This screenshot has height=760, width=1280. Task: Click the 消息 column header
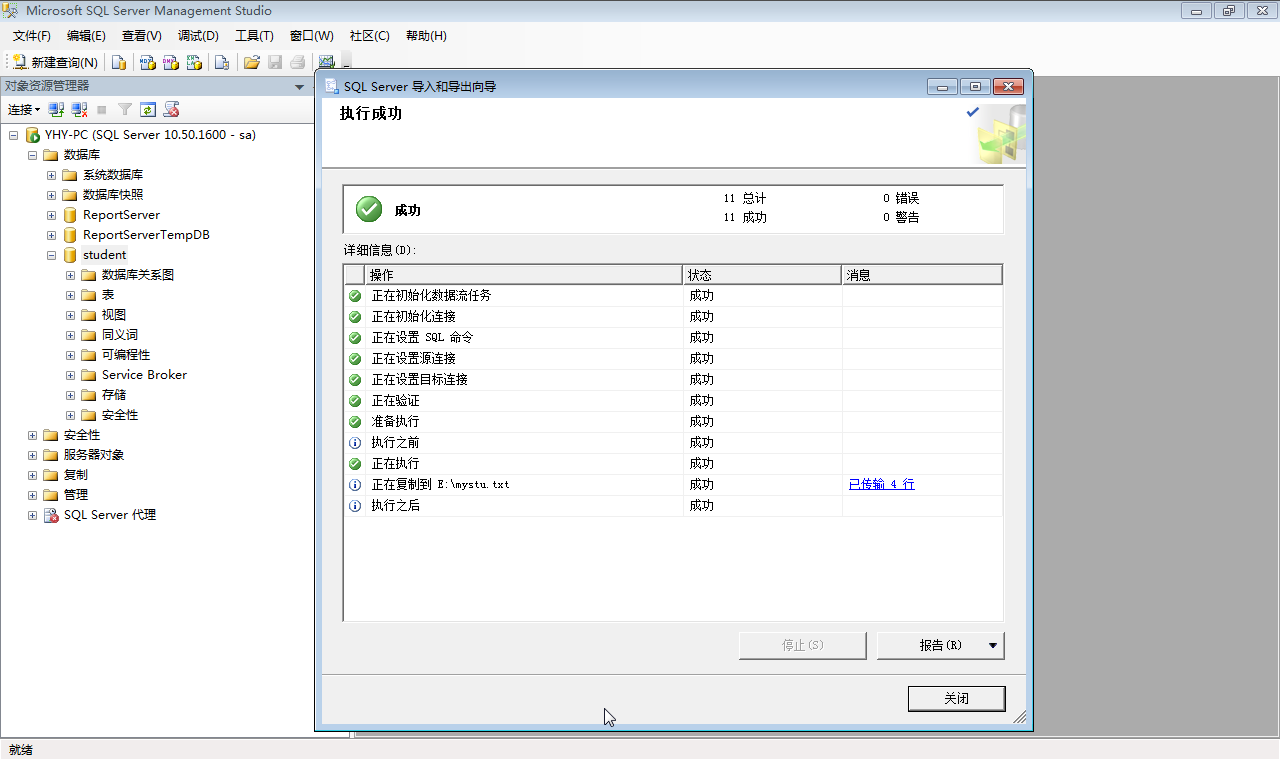[922, 275]
